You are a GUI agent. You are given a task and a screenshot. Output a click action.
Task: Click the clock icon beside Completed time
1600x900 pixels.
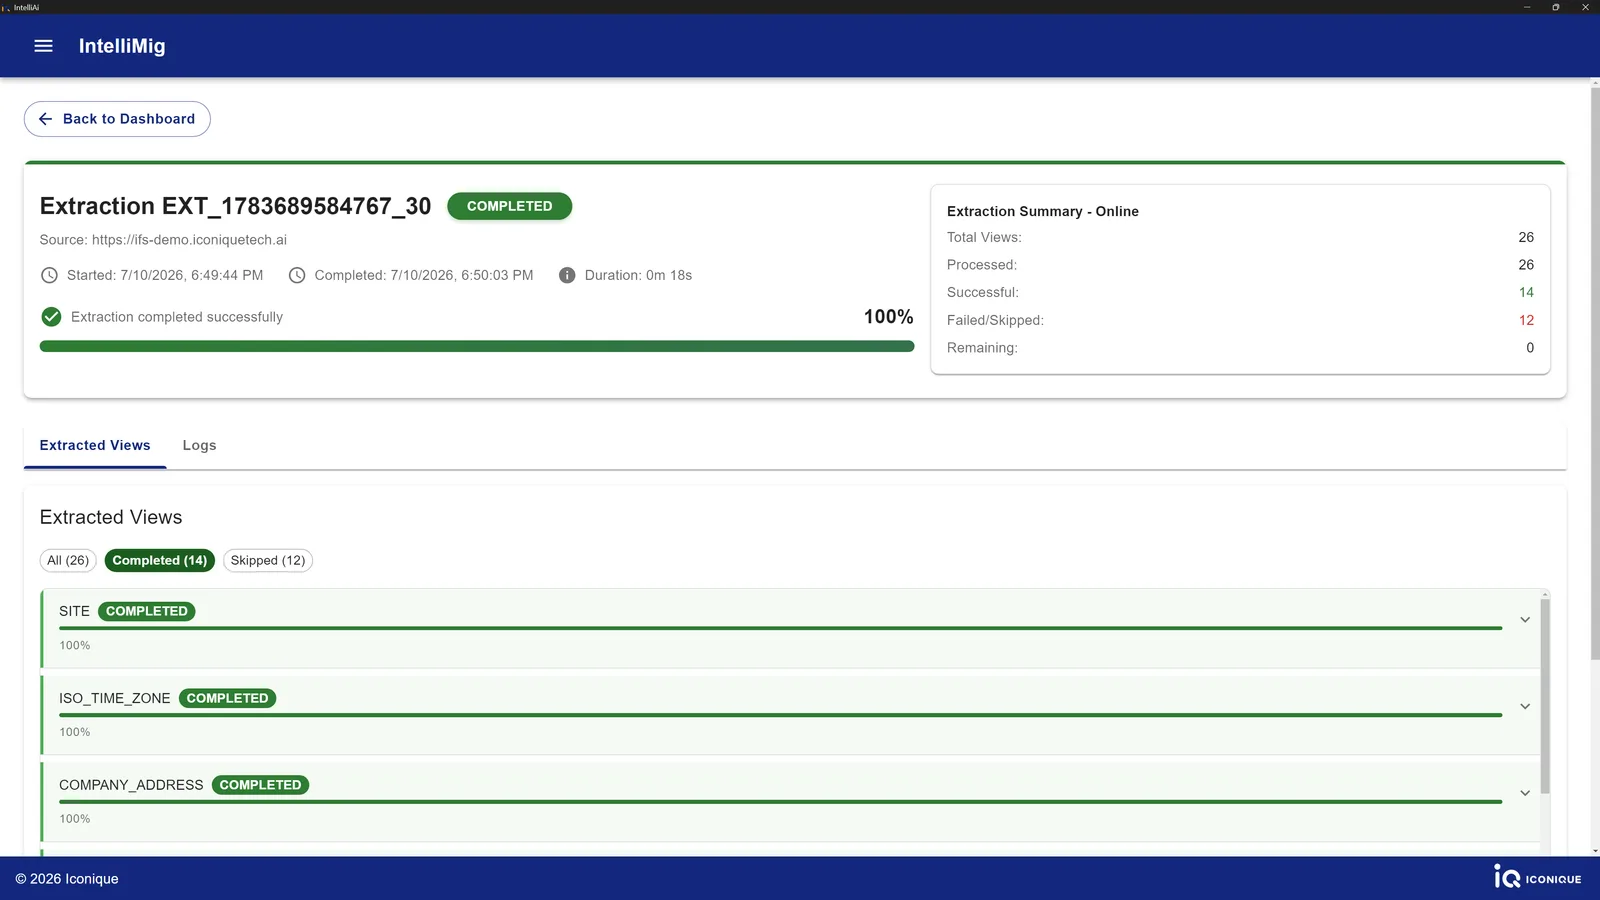[x=297, y=275]
